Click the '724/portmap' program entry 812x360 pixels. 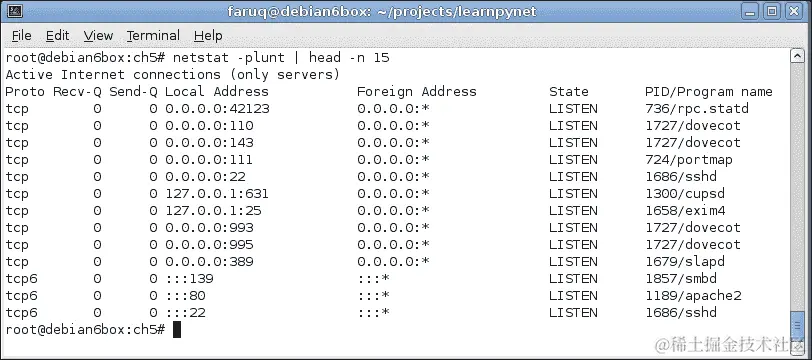click(x=689, y=160)
